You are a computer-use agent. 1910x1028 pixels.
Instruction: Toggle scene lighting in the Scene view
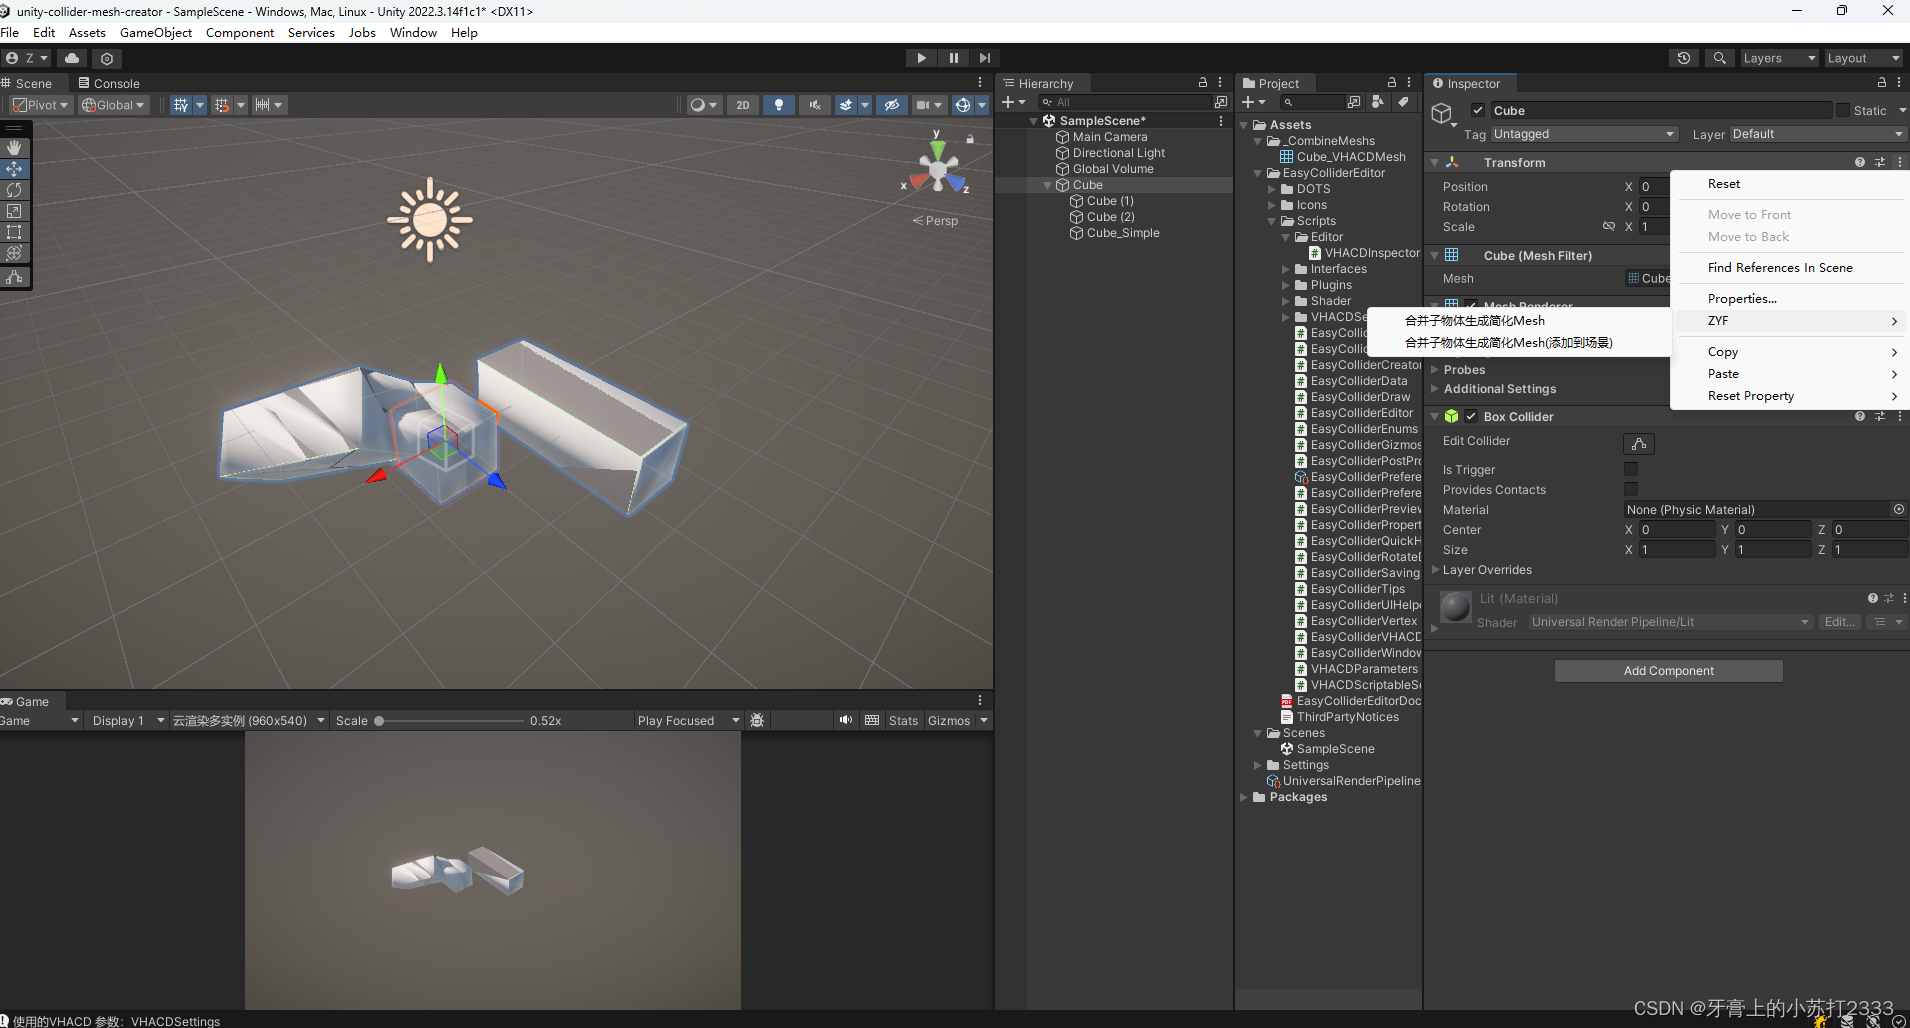pos(778,105)
